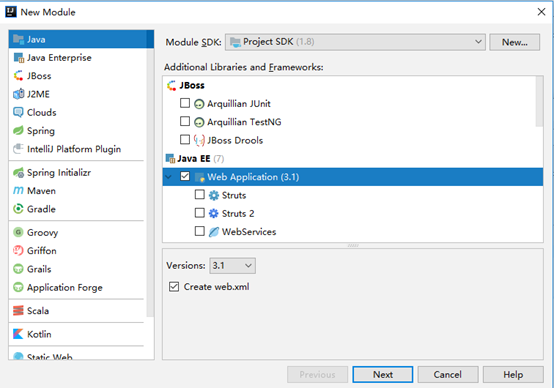Click the Next button
554x388 pixels.
click(383, 375)
